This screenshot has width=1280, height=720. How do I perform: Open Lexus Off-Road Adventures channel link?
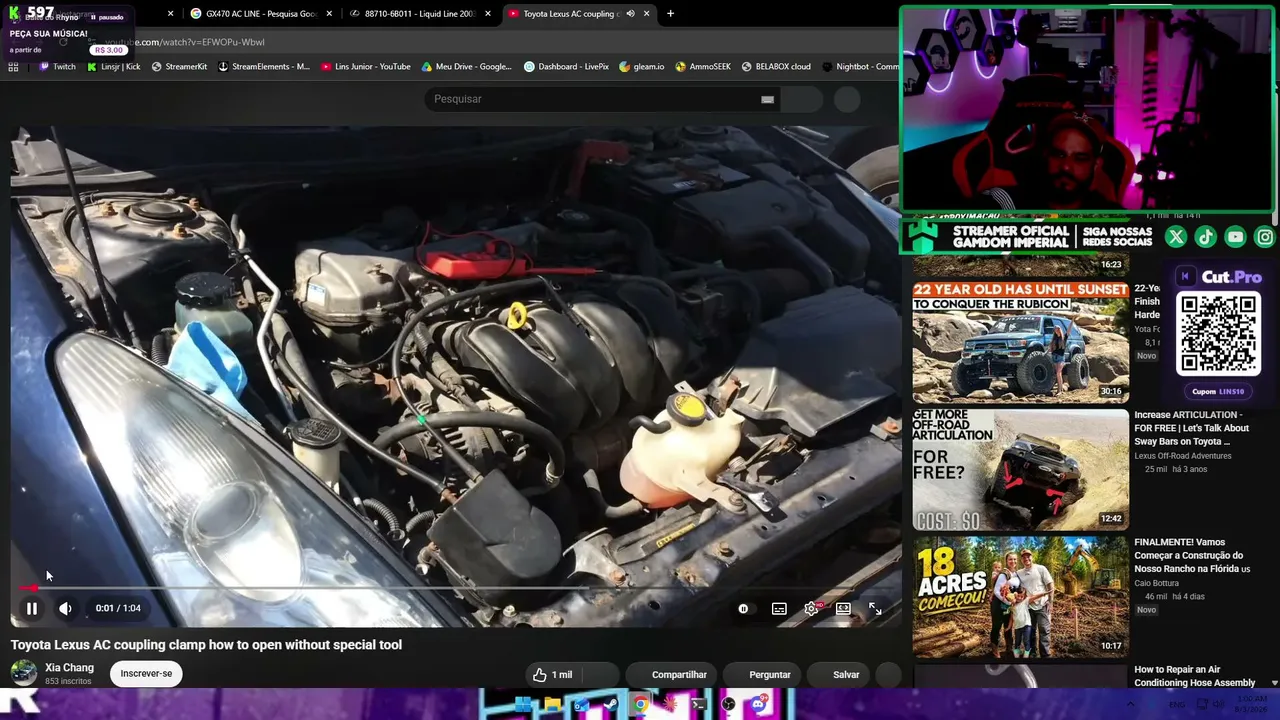[x=1183, y=456]
